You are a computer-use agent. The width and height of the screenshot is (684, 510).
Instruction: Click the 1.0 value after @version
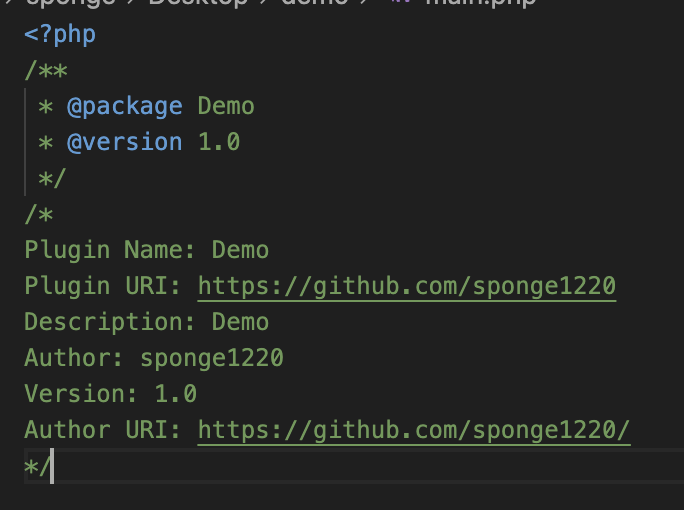pos(219,142)
